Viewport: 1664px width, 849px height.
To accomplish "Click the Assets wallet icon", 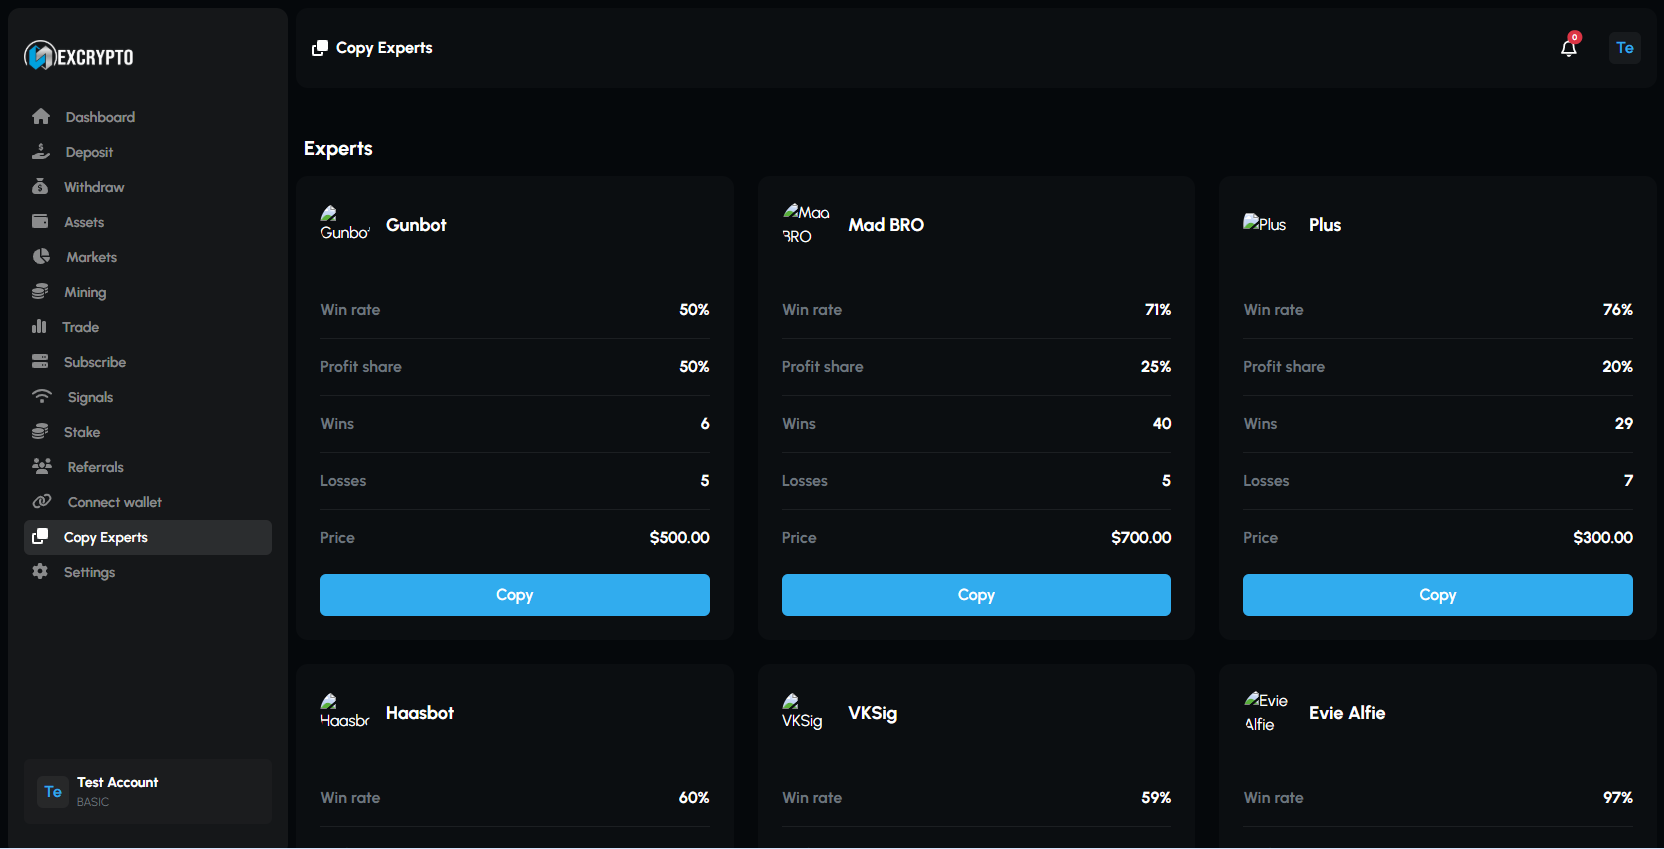I will coord(40,222).
